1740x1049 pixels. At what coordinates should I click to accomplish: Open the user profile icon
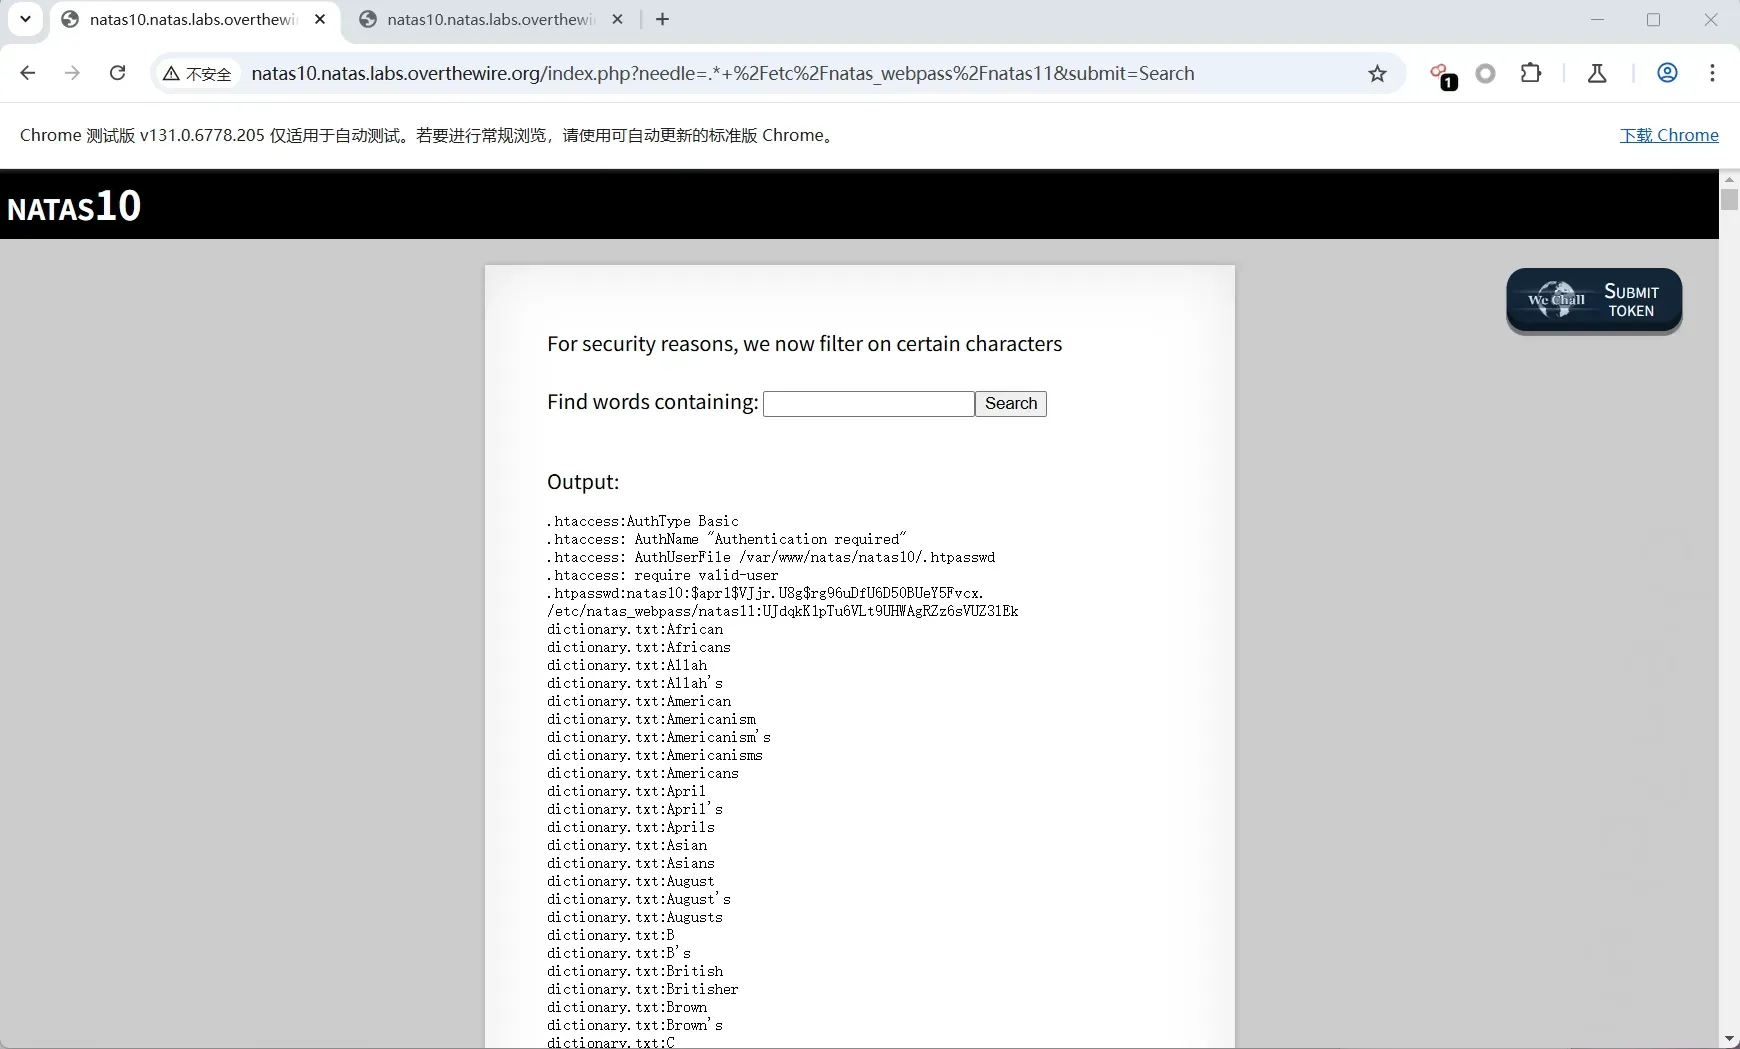[x=1667, y=73]
